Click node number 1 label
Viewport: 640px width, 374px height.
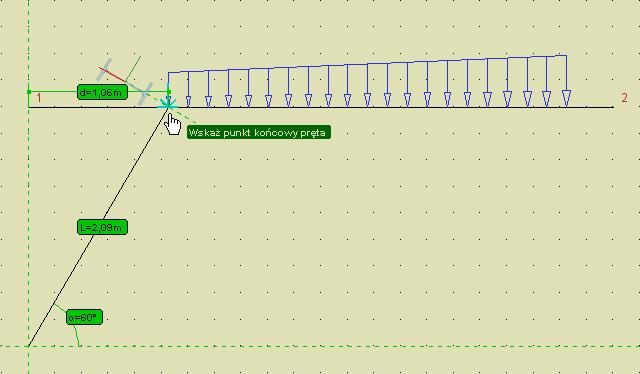point(39,98)
